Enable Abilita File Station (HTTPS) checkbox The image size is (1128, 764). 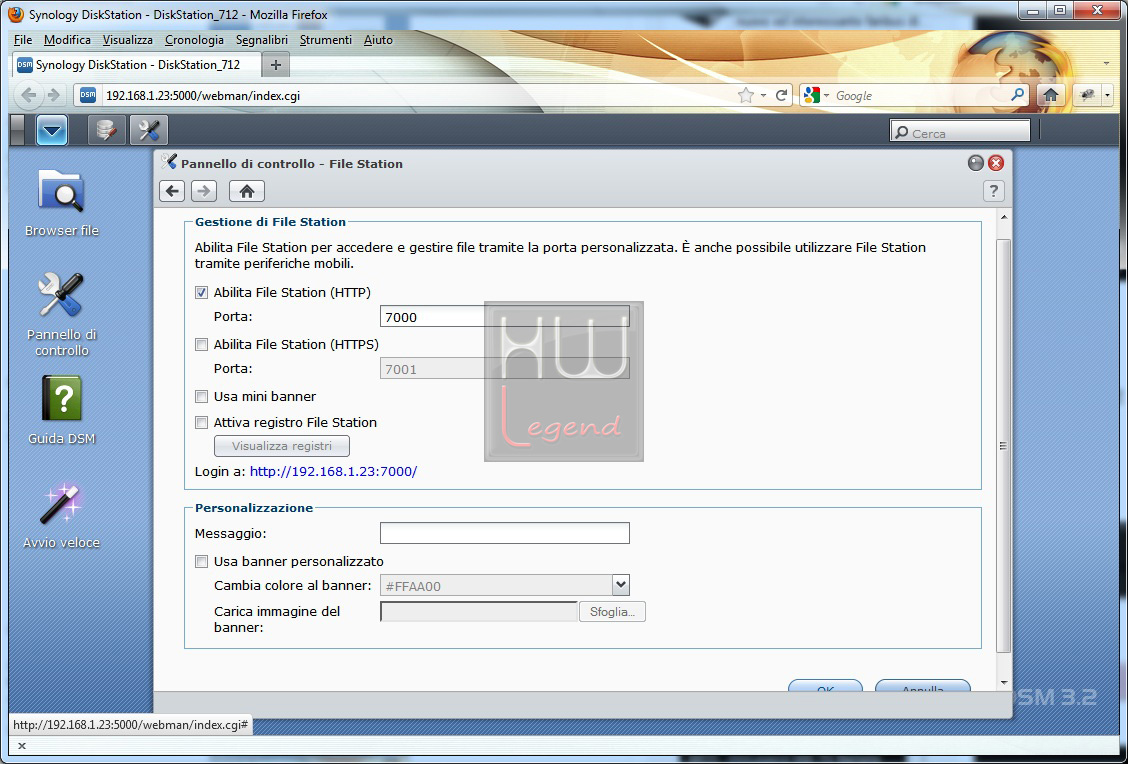pyautogui.click(x=201, y=345)
